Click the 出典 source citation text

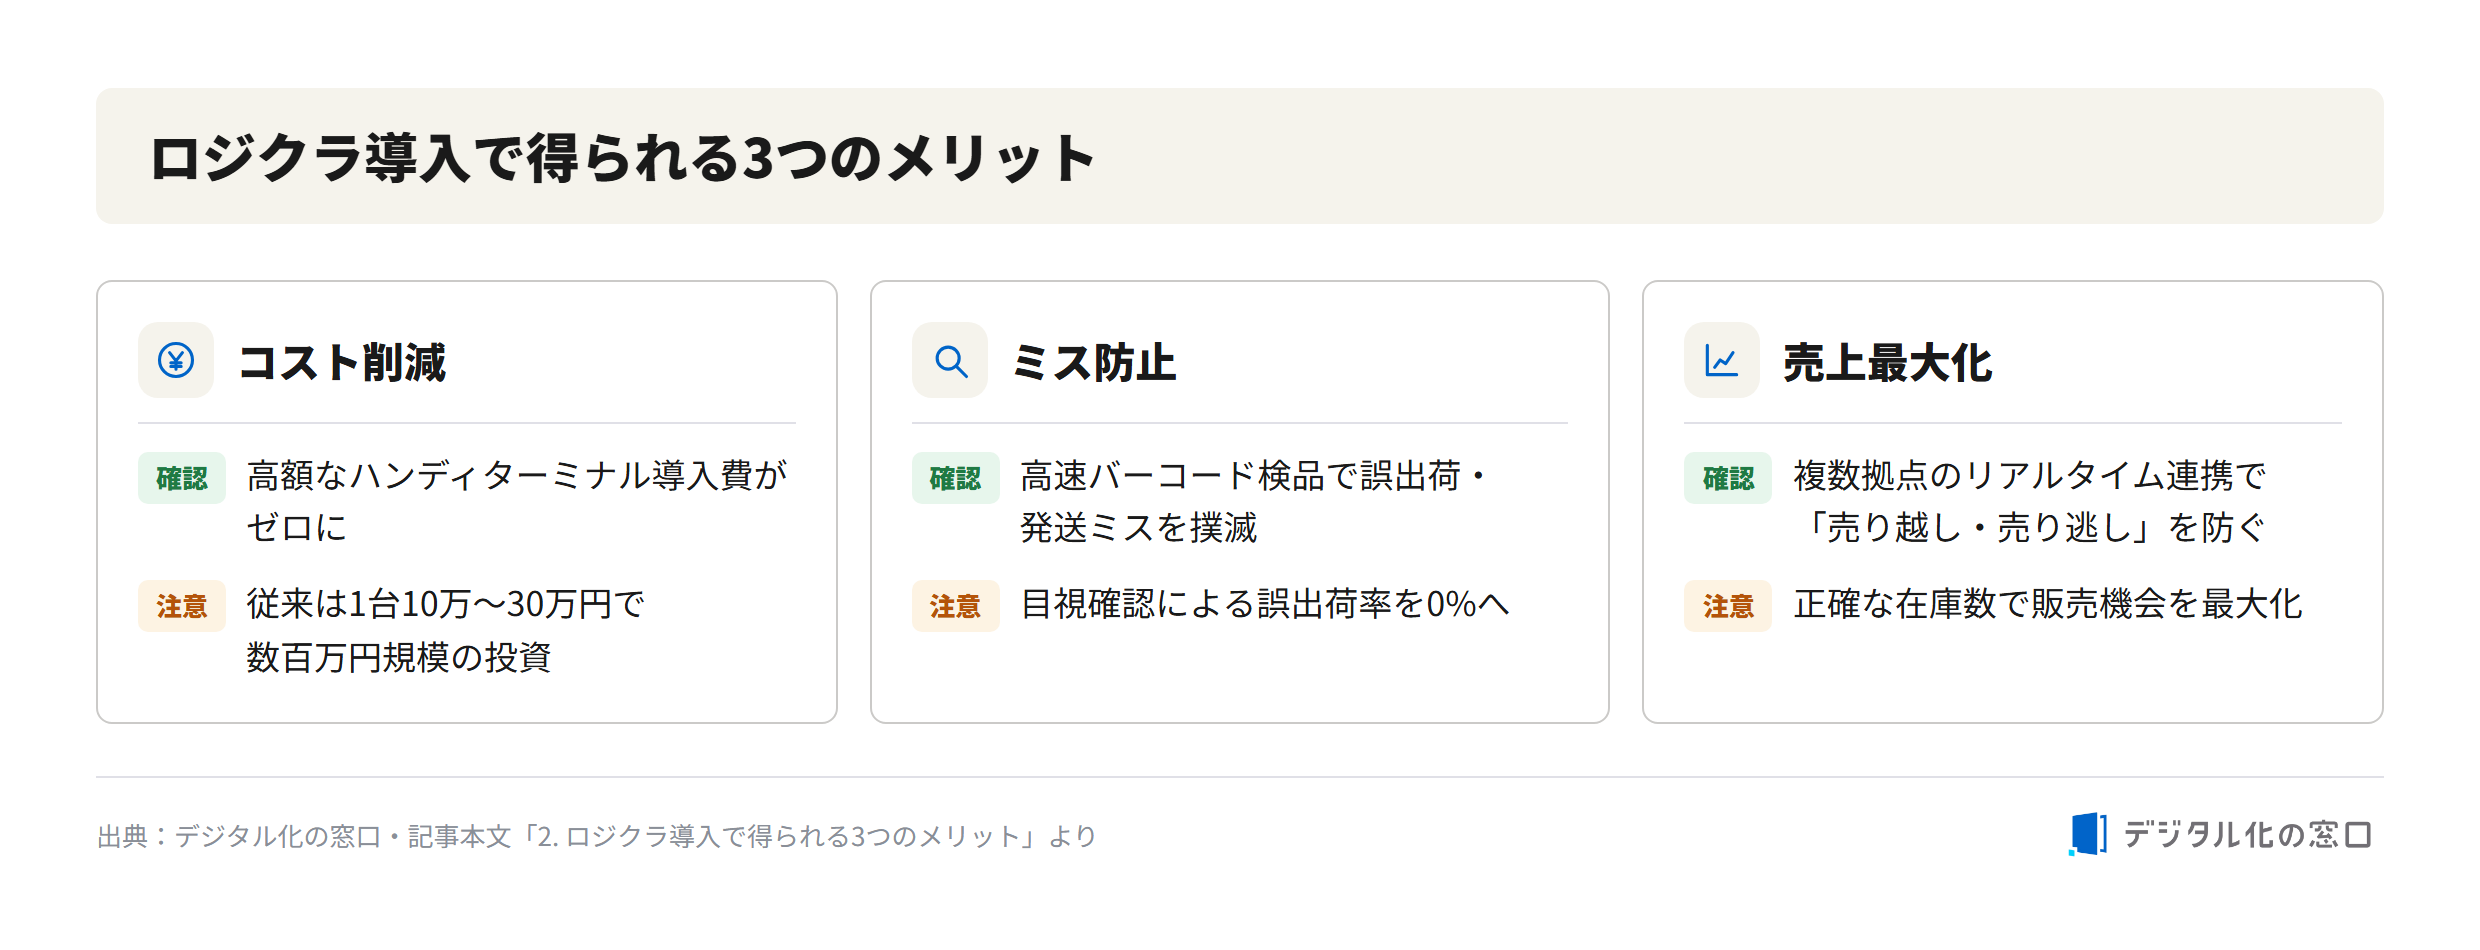(x=597, y=836)
